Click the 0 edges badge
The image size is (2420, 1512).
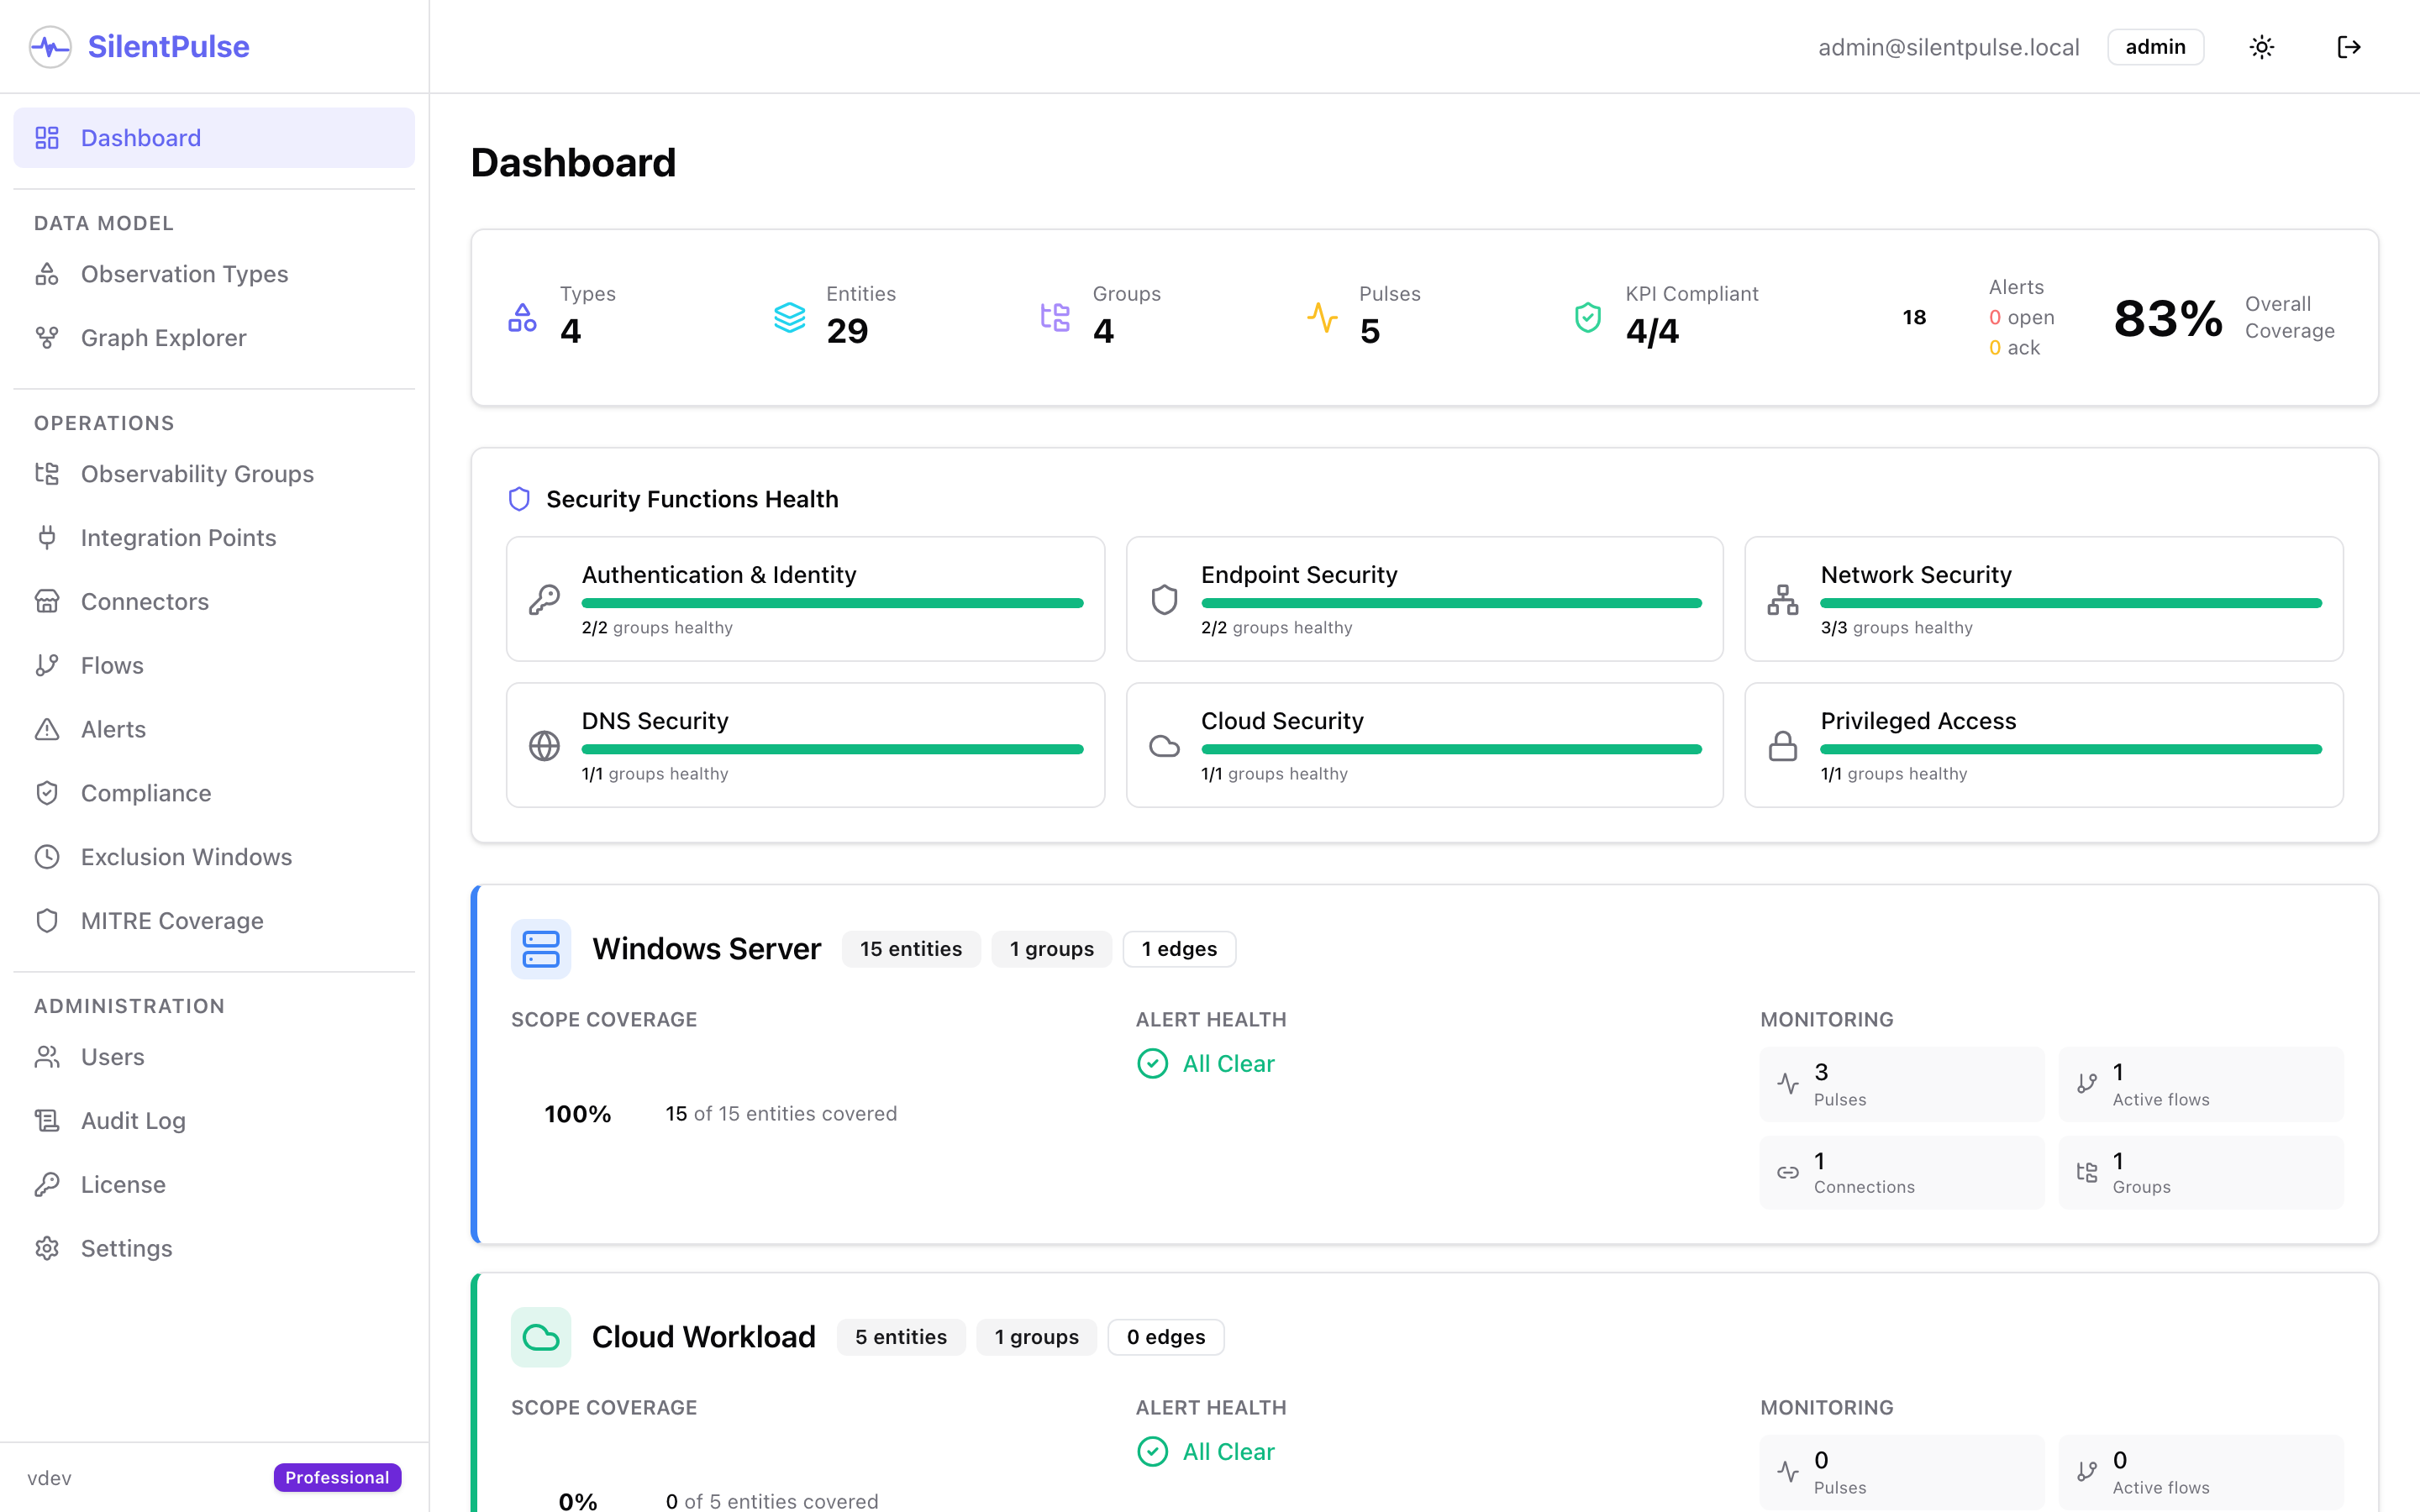pyautogui.click(x=1166, y=1337)
